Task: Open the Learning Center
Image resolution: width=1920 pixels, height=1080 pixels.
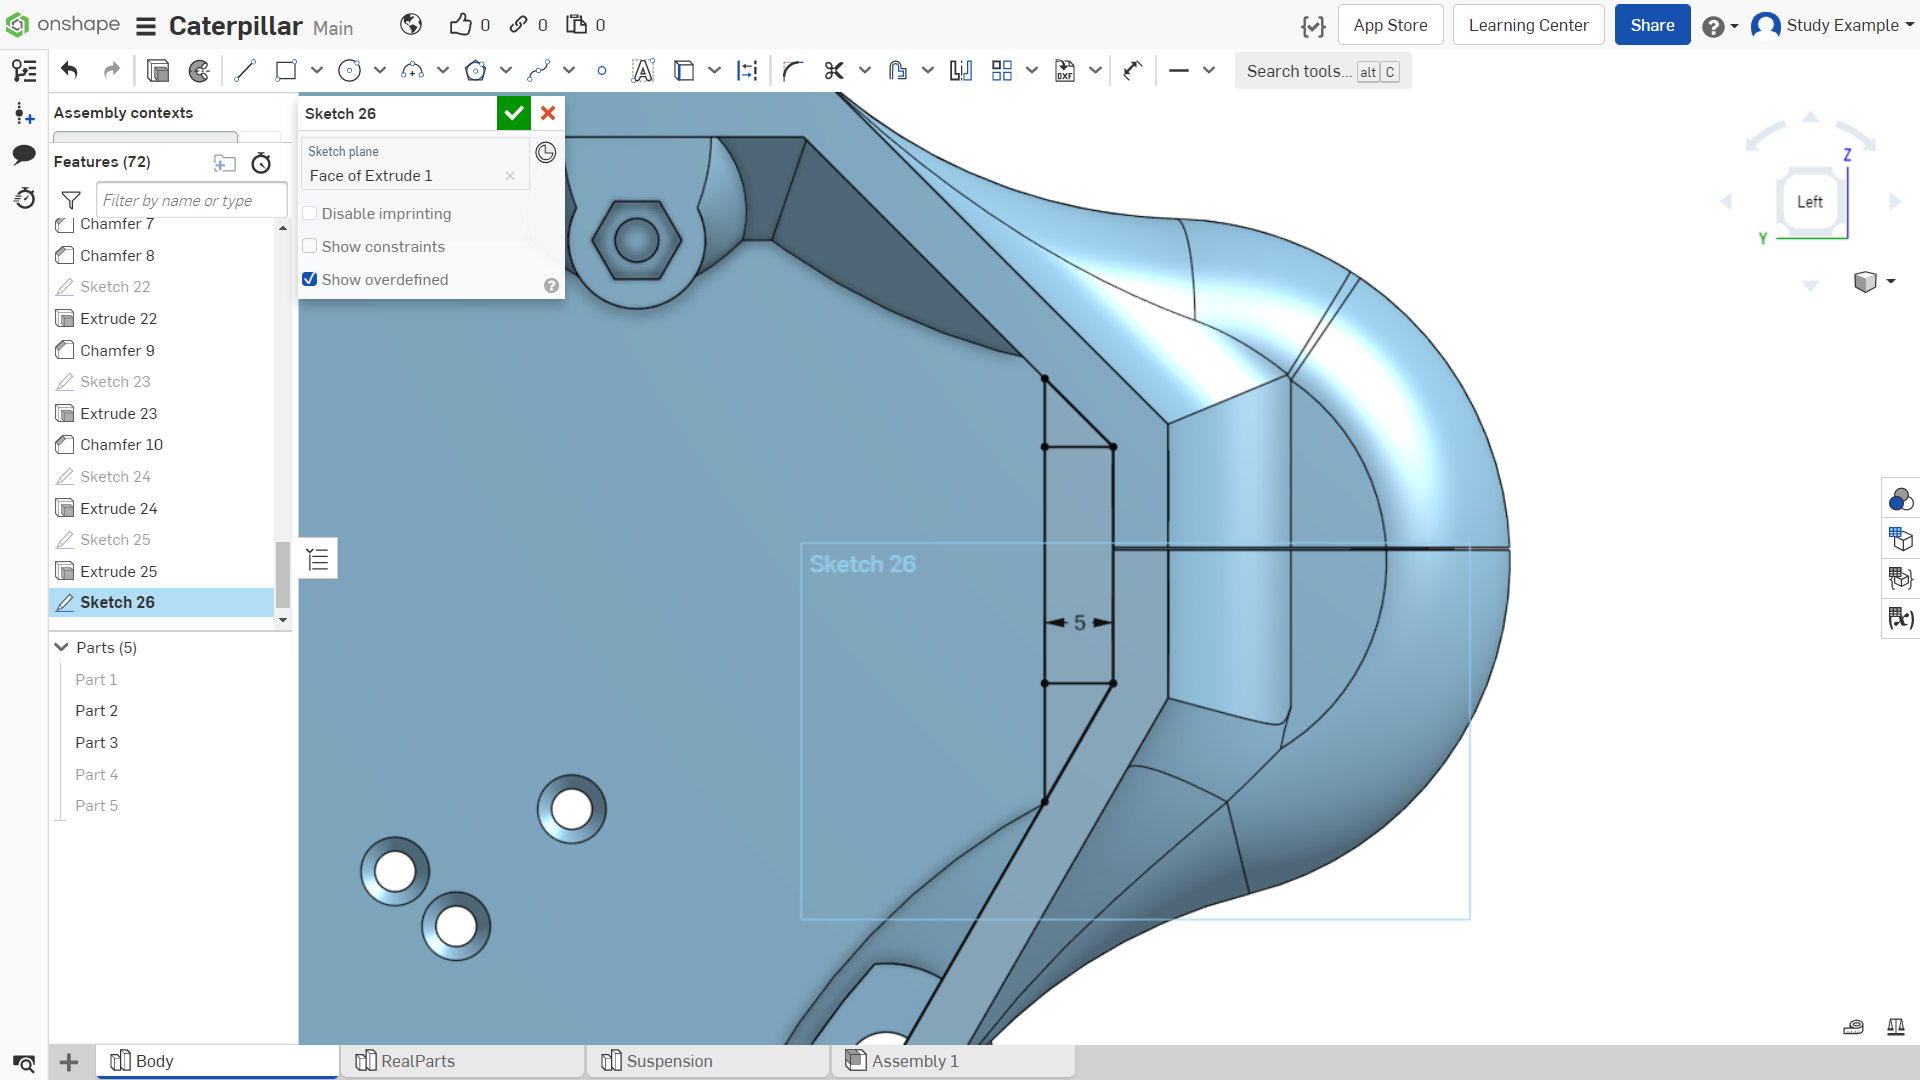Action: click(x=1528, y=25)
